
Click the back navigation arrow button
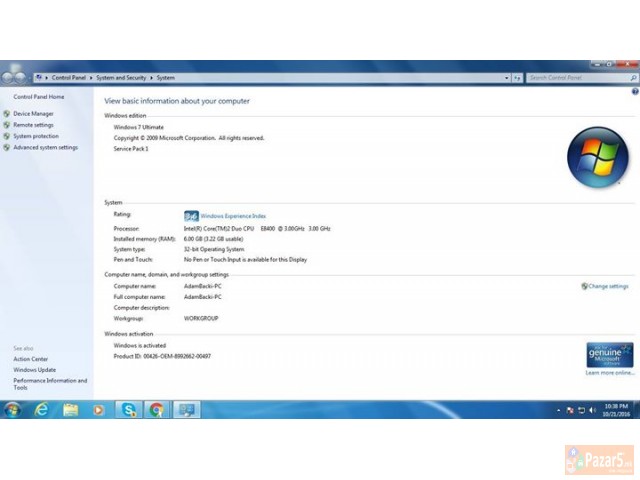tap(8, 77)
